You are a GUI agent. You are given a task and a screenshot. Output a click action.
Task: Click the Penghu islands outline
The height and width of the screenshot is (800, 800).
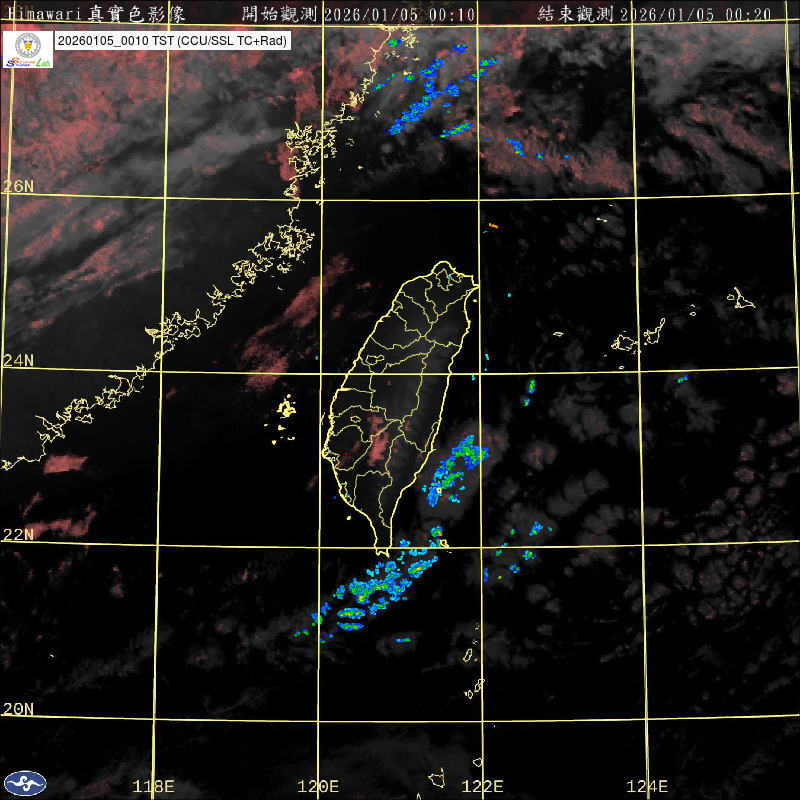287,408
